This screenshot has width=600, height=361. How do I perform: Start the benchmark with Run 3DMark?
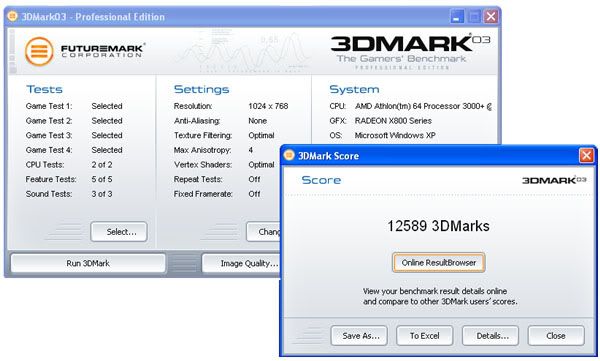[88, 263]
